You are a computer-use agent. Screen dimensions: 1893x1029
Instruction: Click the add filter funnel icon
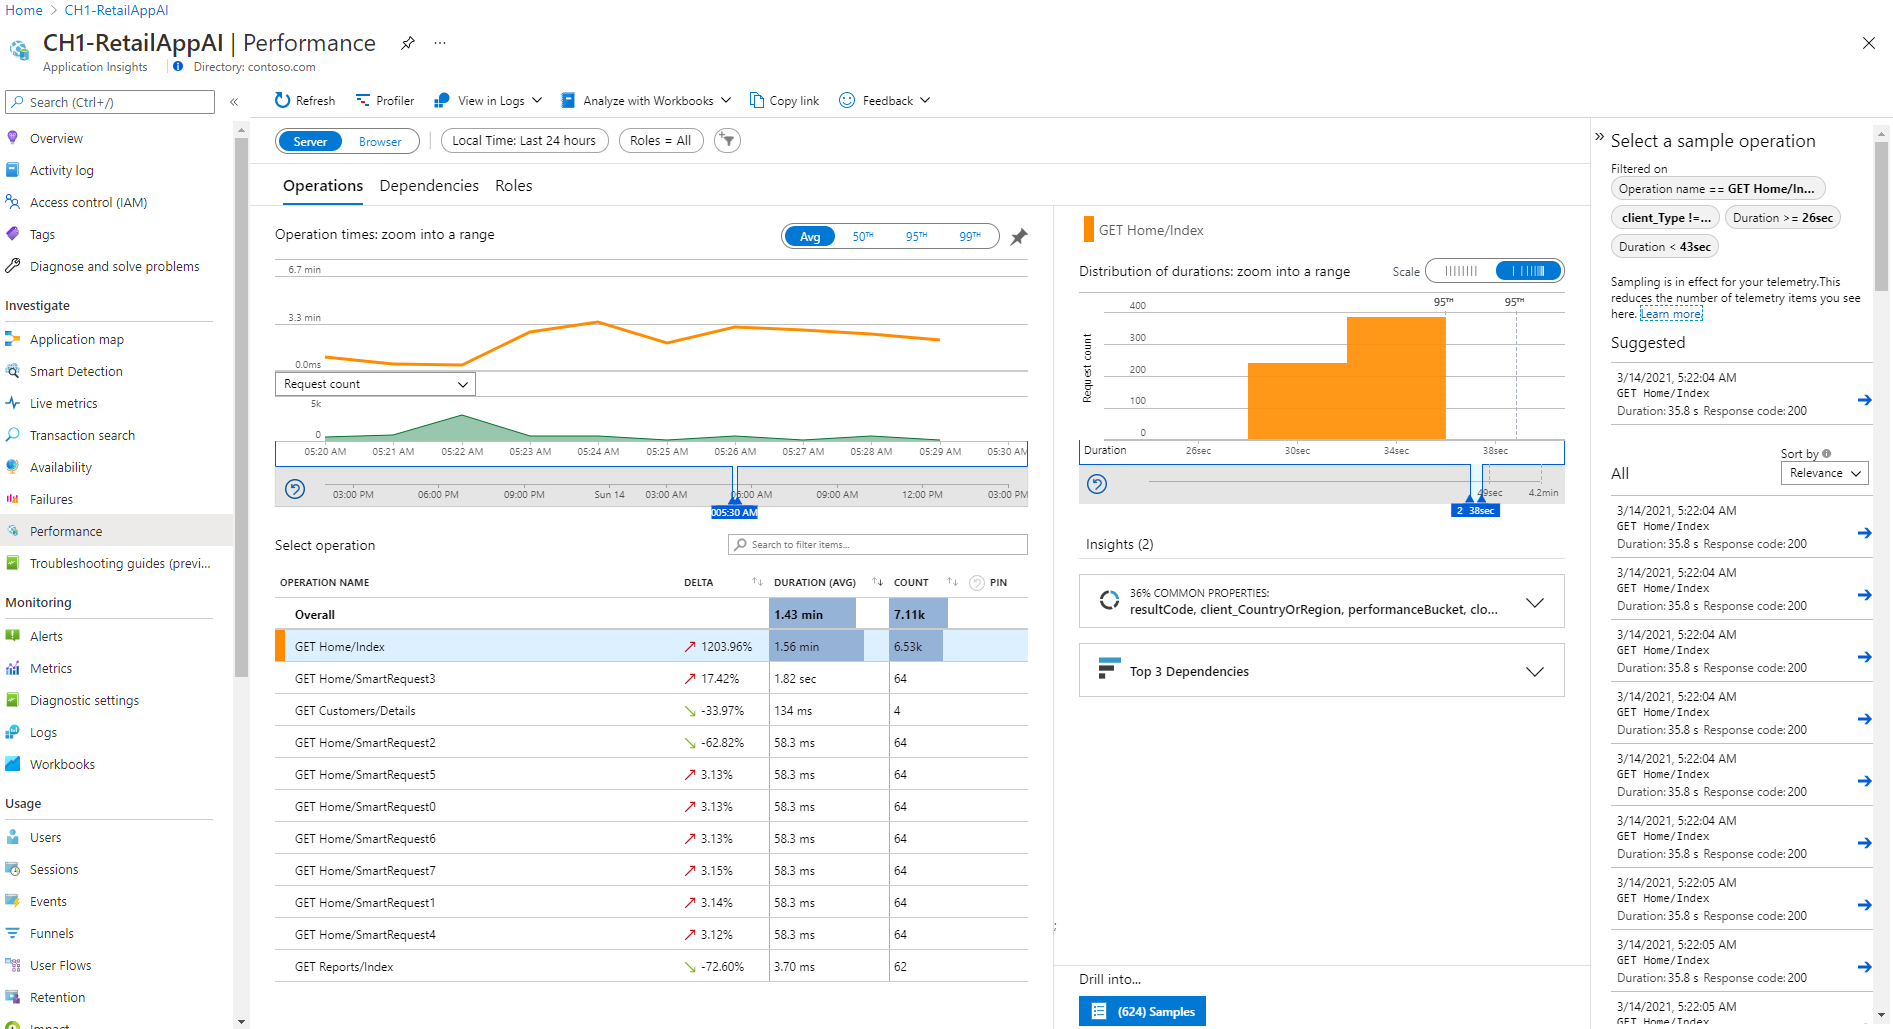tap(728, 141)
